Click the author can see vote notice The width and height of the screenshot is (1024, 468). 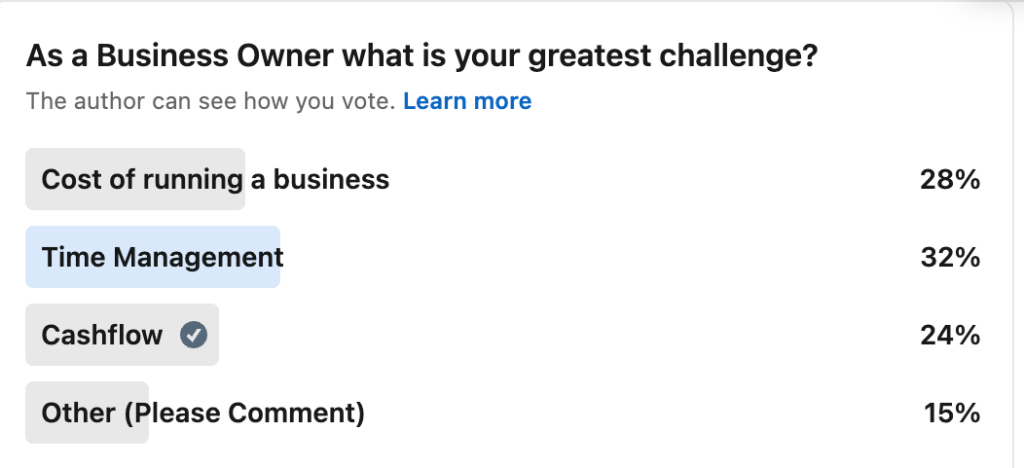(211, 101)
